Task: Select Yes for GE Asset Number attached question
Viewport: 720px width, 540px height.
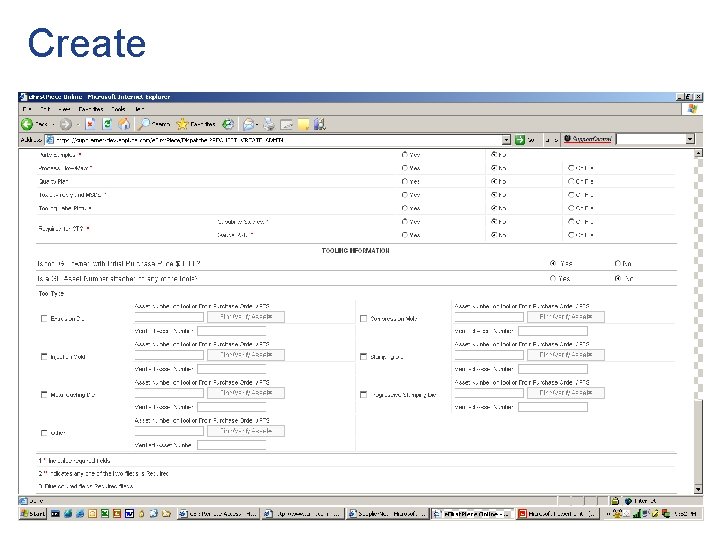Action: [553, 278]
